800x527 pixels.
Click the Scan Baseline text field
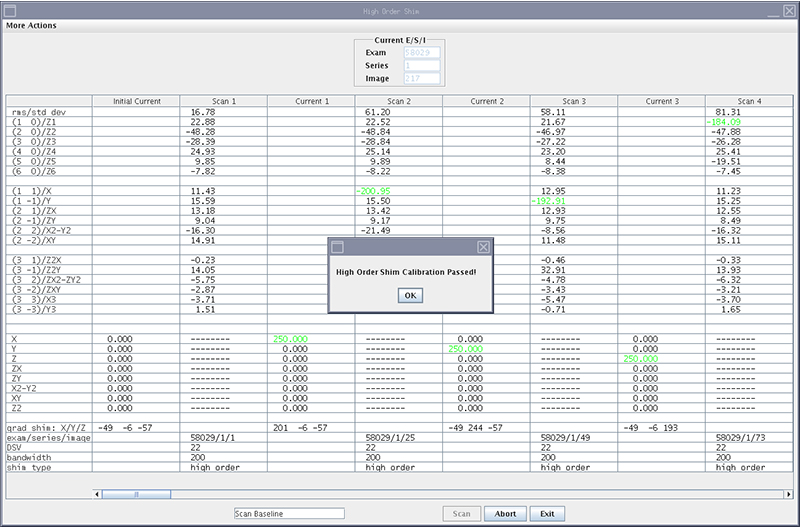click(x=288, y=514)
